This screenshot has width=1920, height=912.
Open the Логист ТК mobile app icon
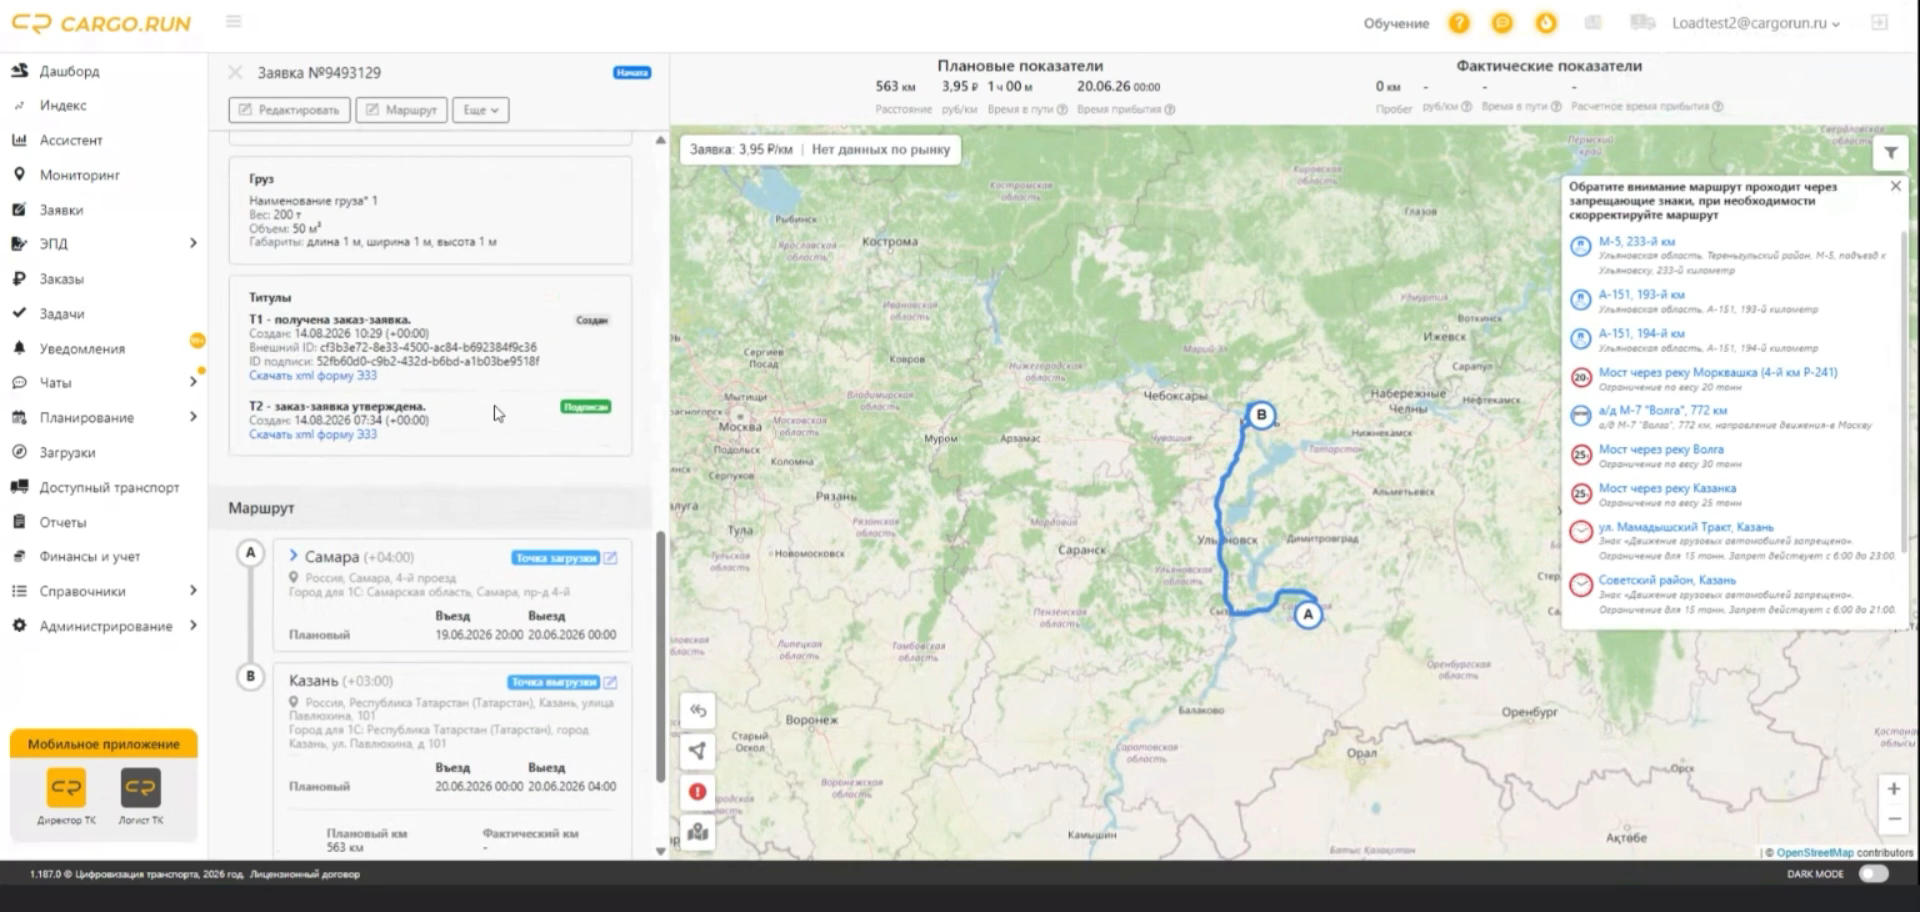(x=140, y=788)
